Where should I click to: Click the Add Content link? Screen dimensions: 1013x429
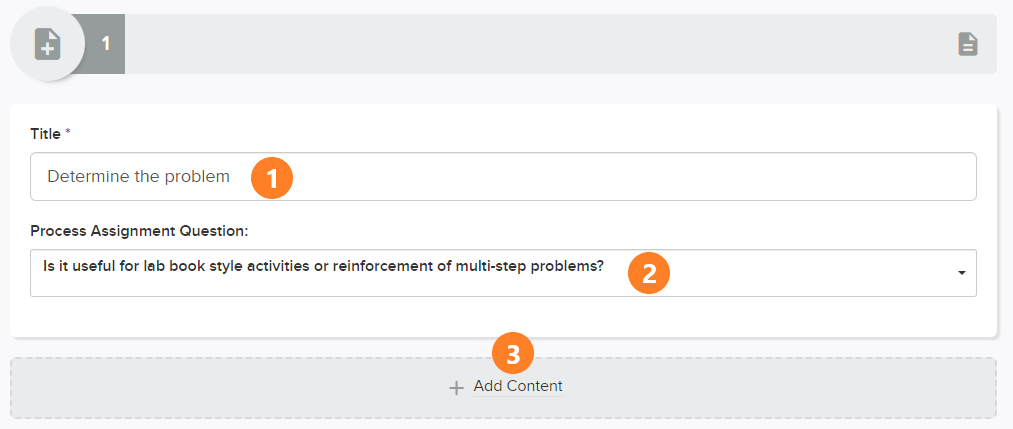point(518,386)
